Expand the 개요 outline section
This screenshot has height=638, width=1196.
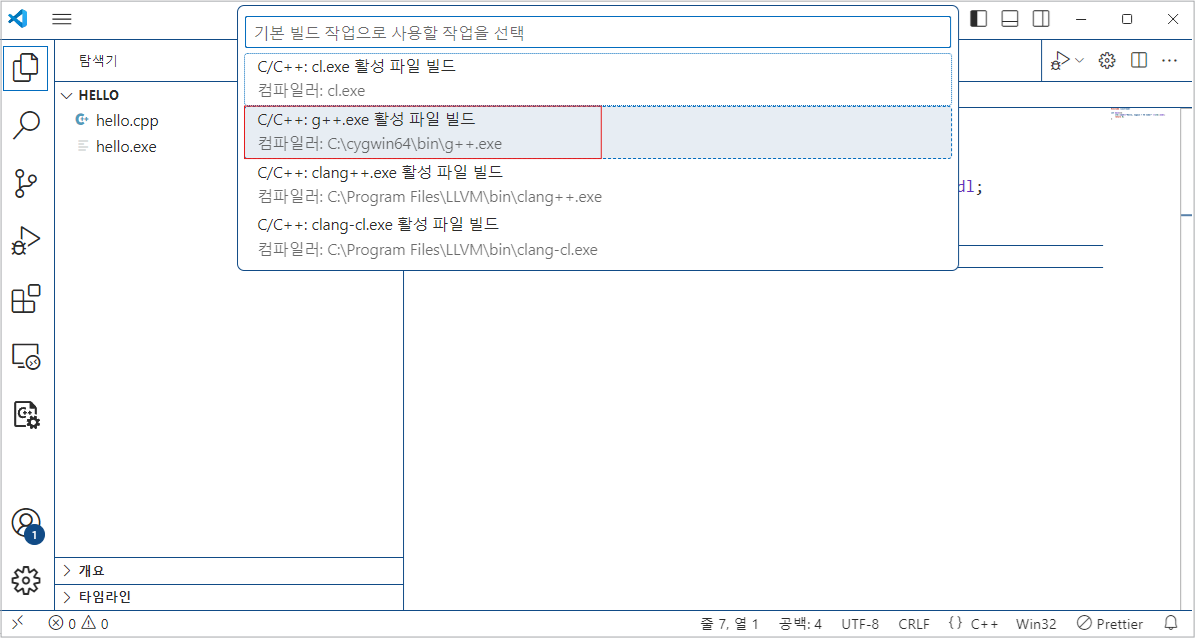229,571
